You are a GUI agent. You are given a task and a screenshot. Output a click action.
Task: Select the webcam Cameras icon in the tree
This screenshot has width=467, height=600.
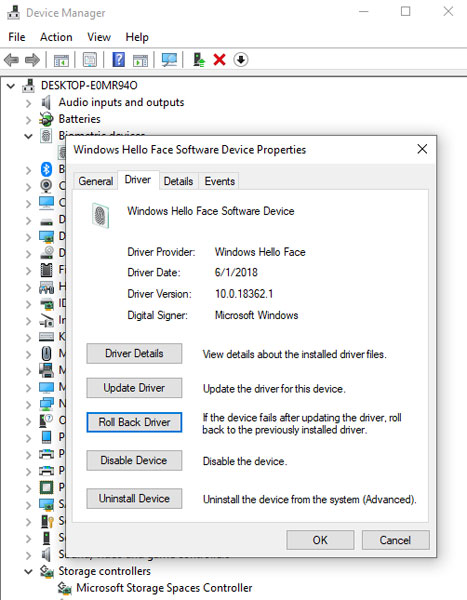(46, 186)
